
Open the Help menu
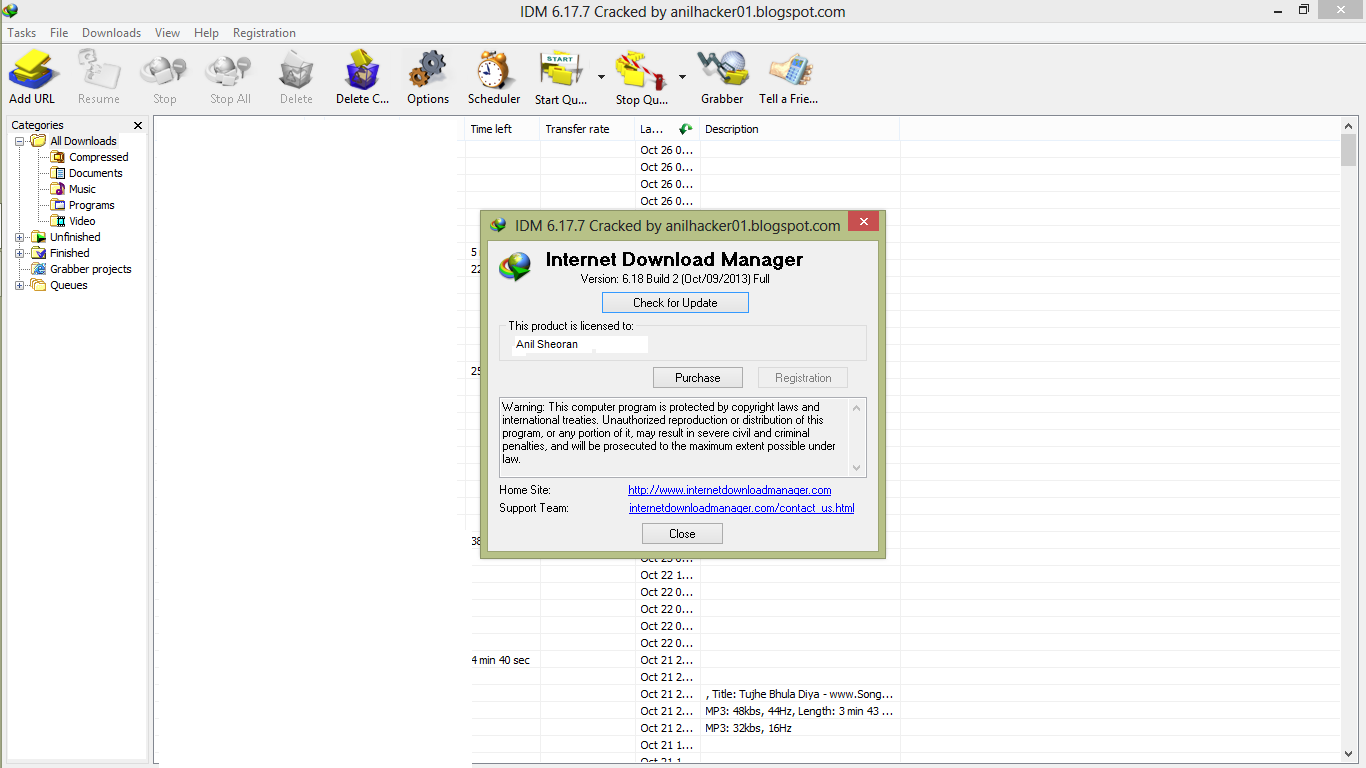click(206, 33)
